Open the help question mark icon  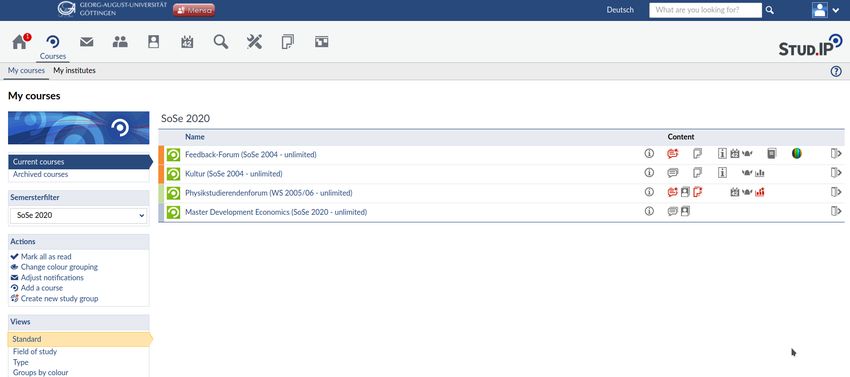[x=836, y=71]
